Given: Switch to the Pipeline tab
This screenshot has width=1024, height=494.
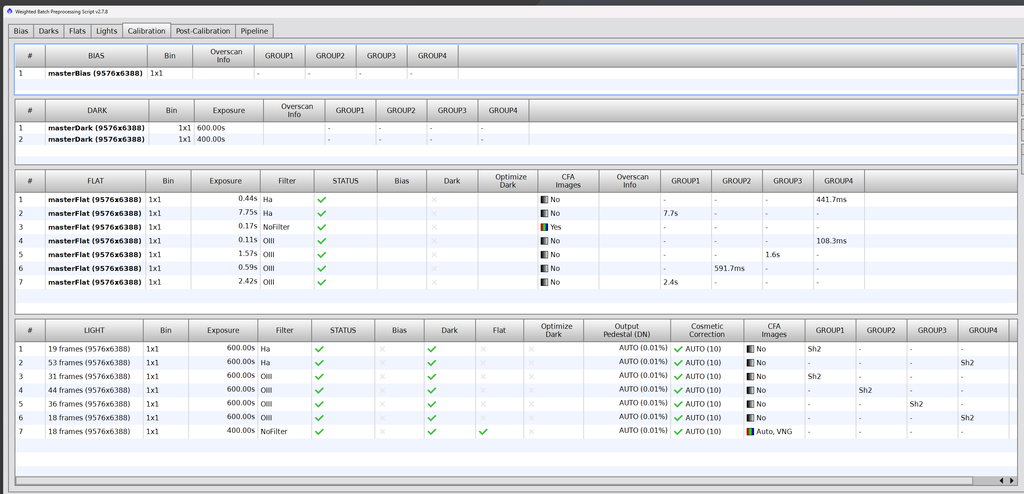Looking at the screenshot, I should [x=255, y=31].
